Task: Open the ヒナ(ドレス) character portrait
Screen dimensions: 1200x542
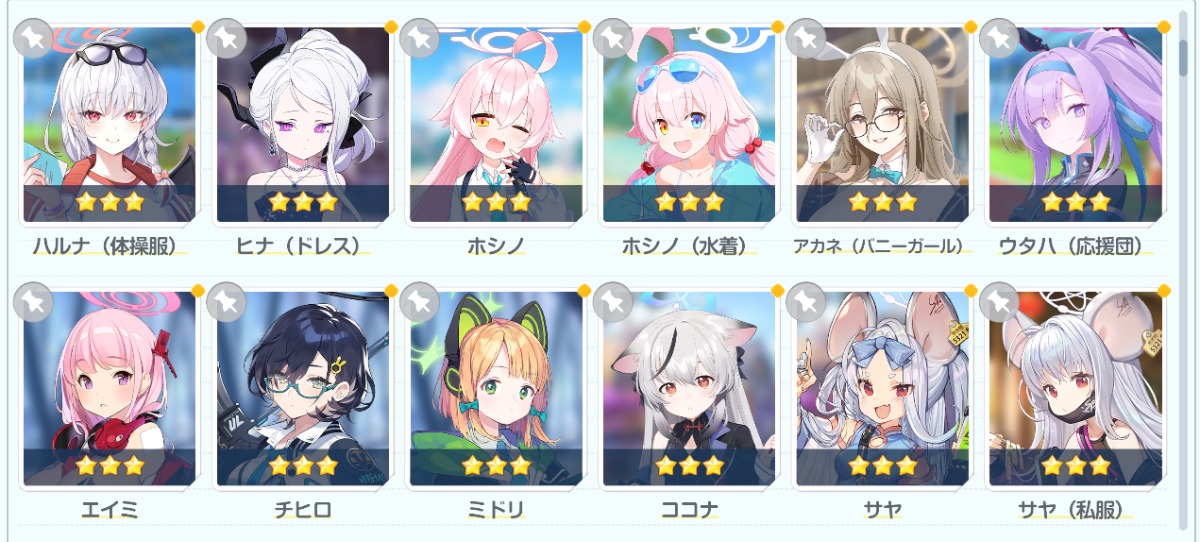Action: 303,125
